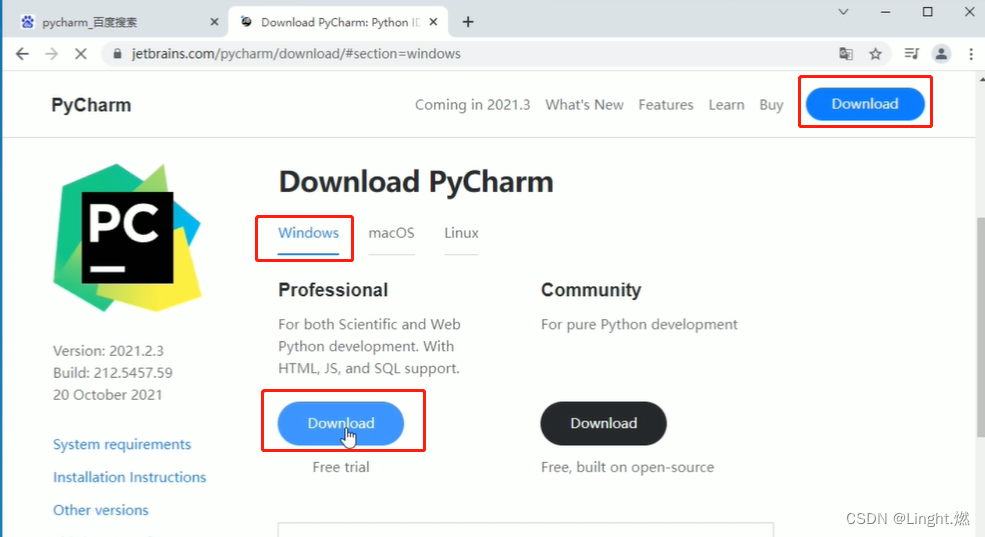Image resolution: width=985 pixels, height=537 pixels.
Task: Close the Download PyCharm tab
Action: pyautogui.click(x=433, y=22)
